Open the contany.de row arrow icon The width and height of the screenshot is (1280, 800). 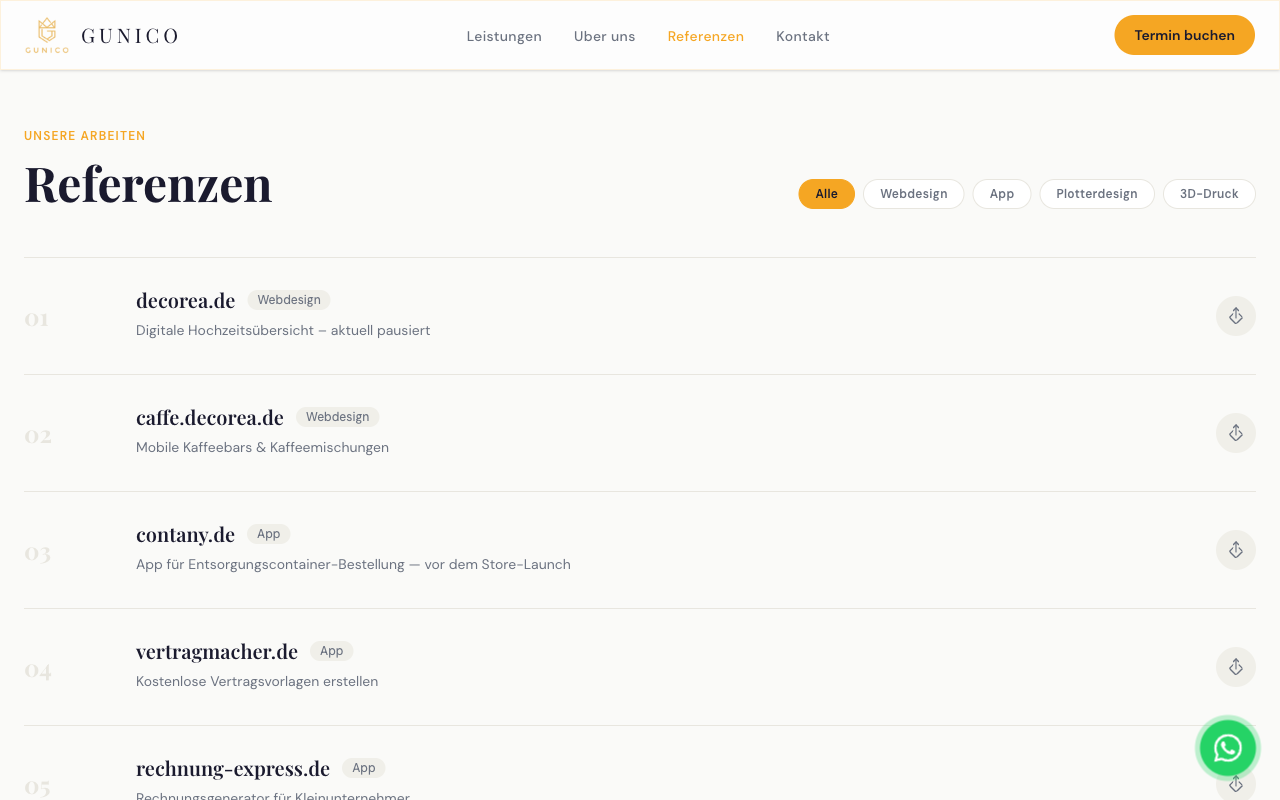[1235, 550]
